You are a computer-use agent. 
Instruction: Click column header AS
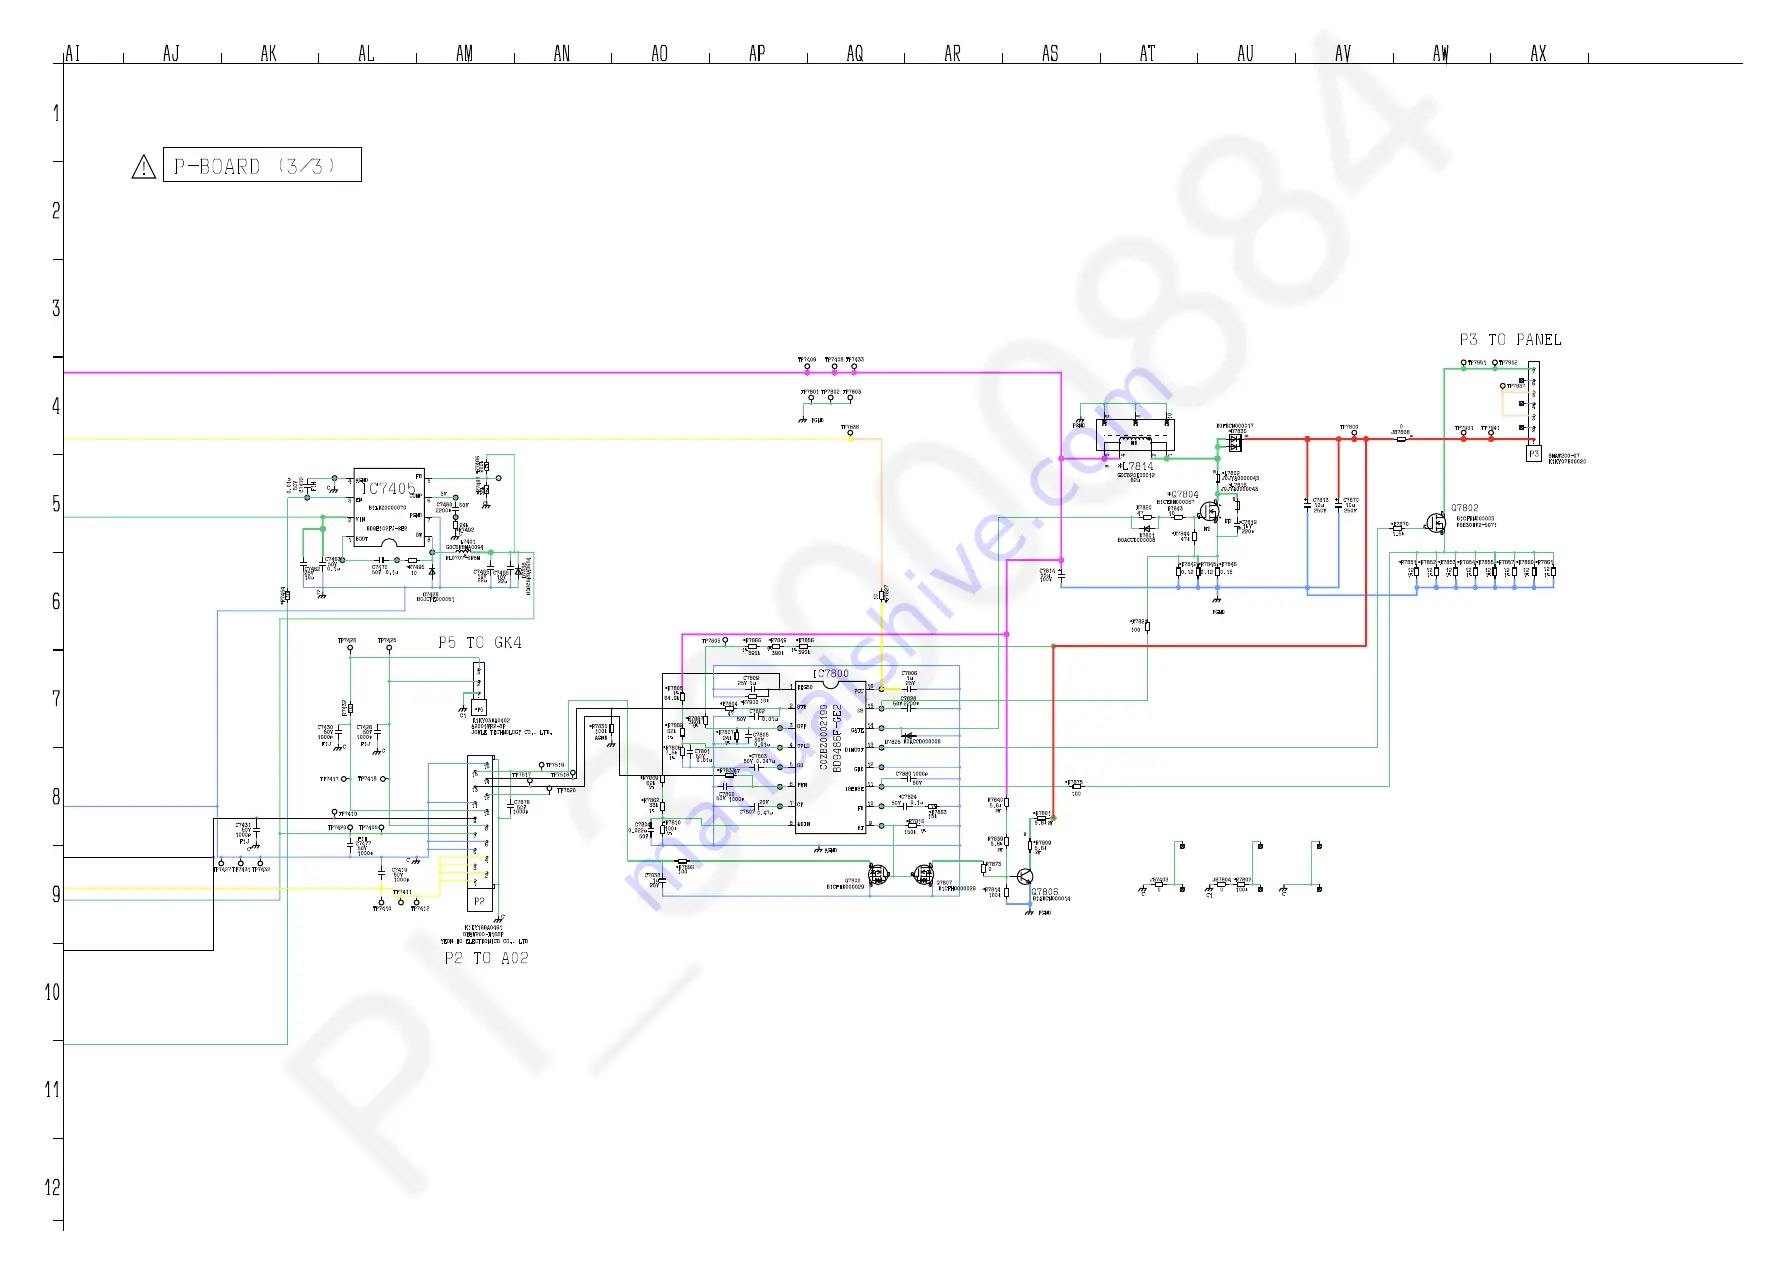(x=1050, y=53)
